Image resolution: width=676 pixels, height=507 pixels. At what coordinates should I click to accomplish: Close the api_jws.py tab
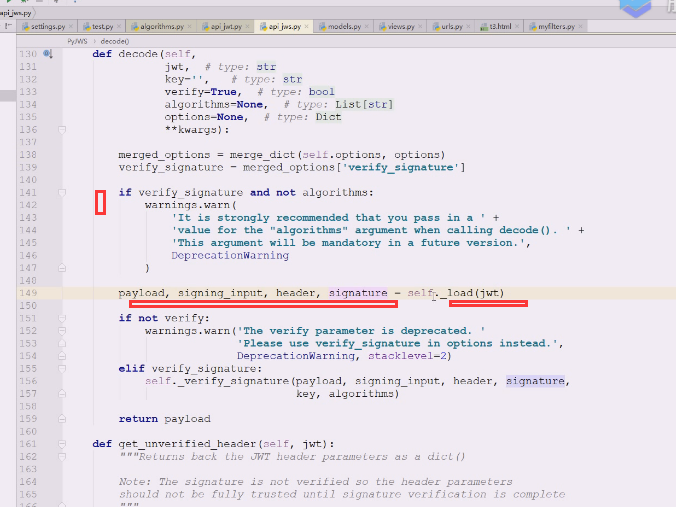coord(307,27)
